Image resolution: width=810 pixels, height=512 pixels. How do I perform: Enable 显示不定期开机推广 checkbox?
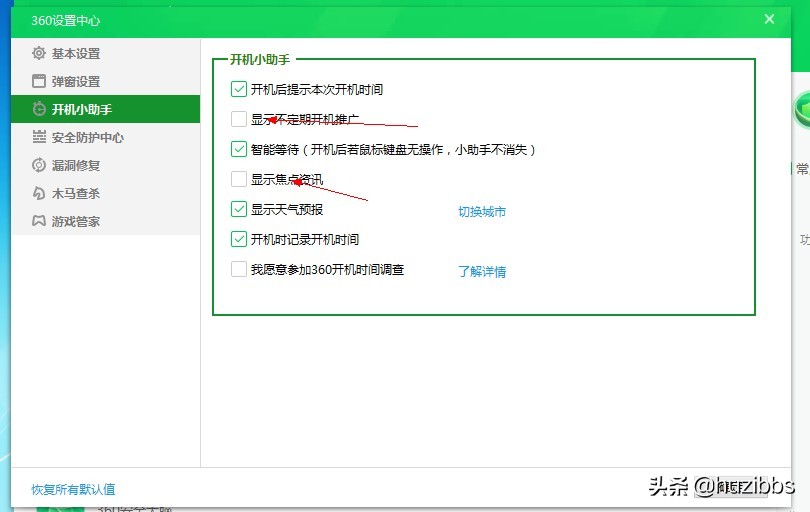coord(239,119)
